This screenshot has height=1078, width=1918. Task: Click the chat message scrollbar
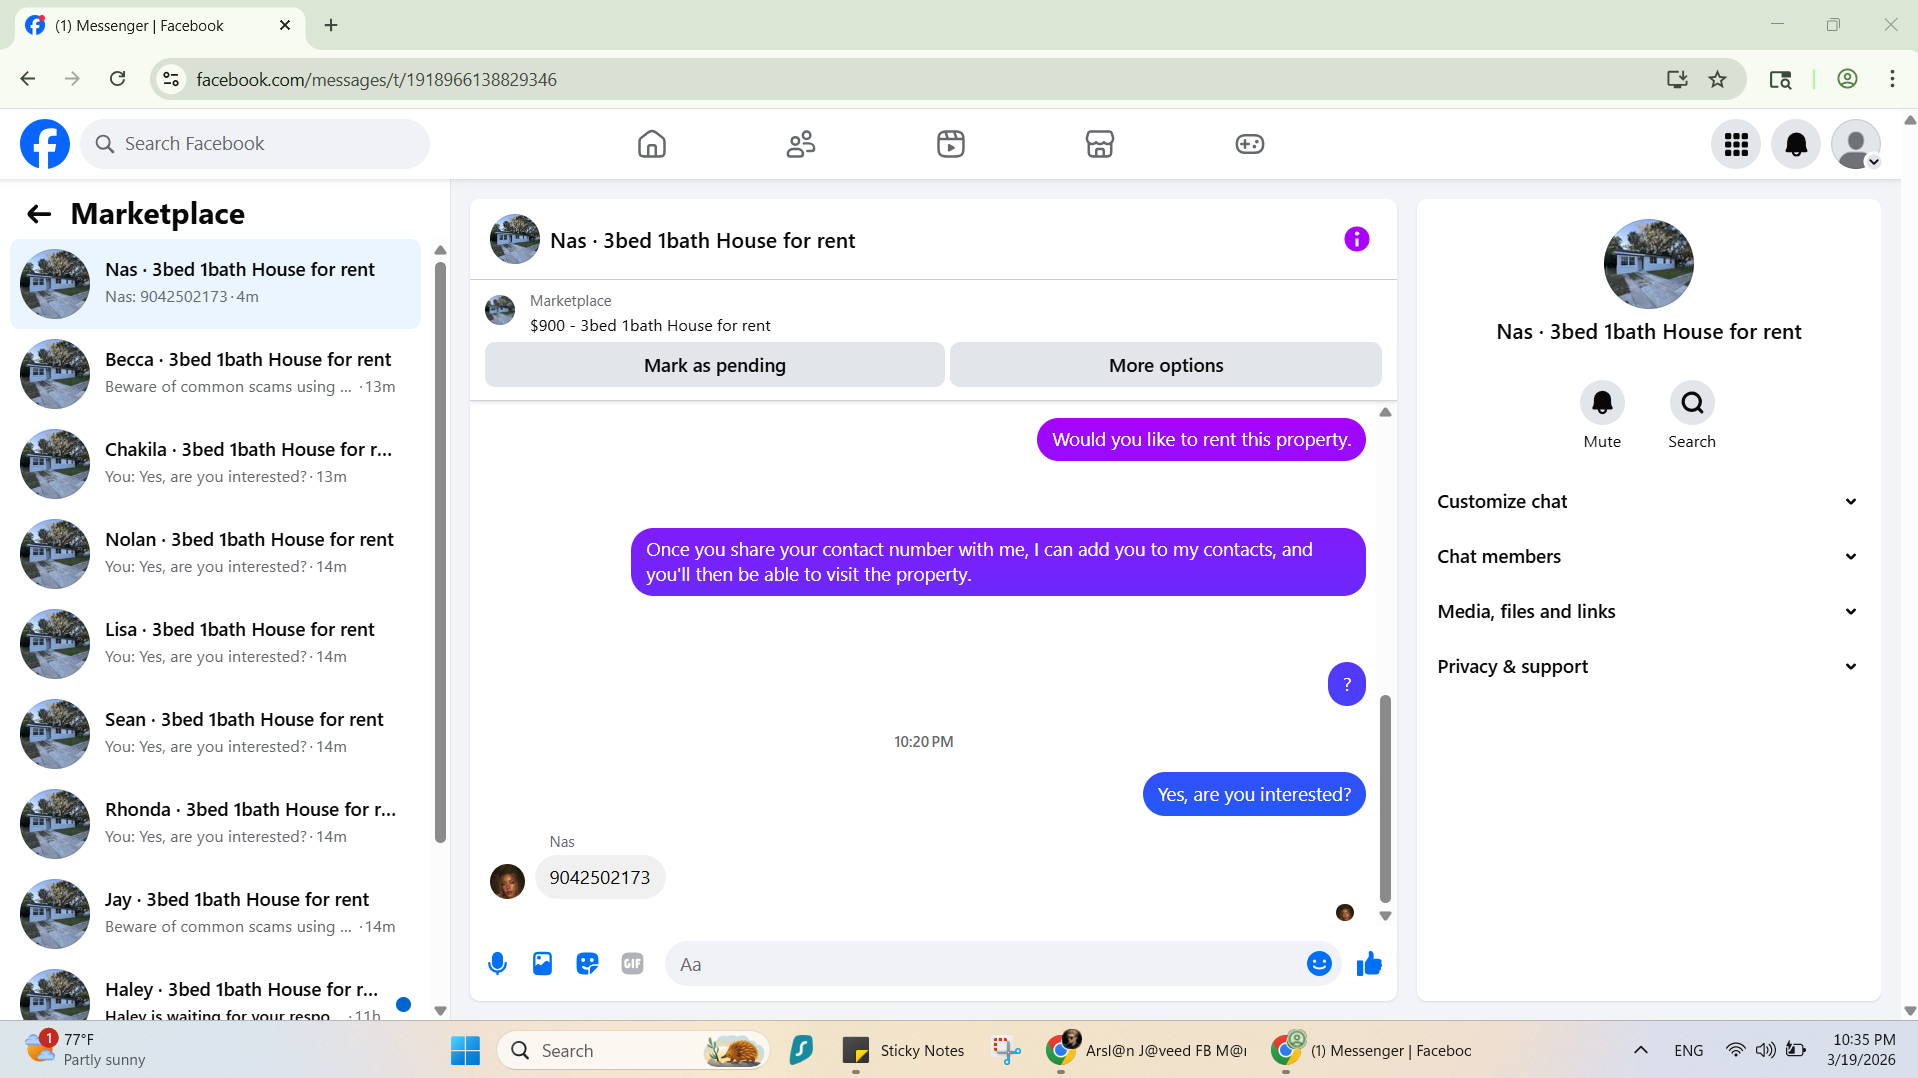point(1385,798)
